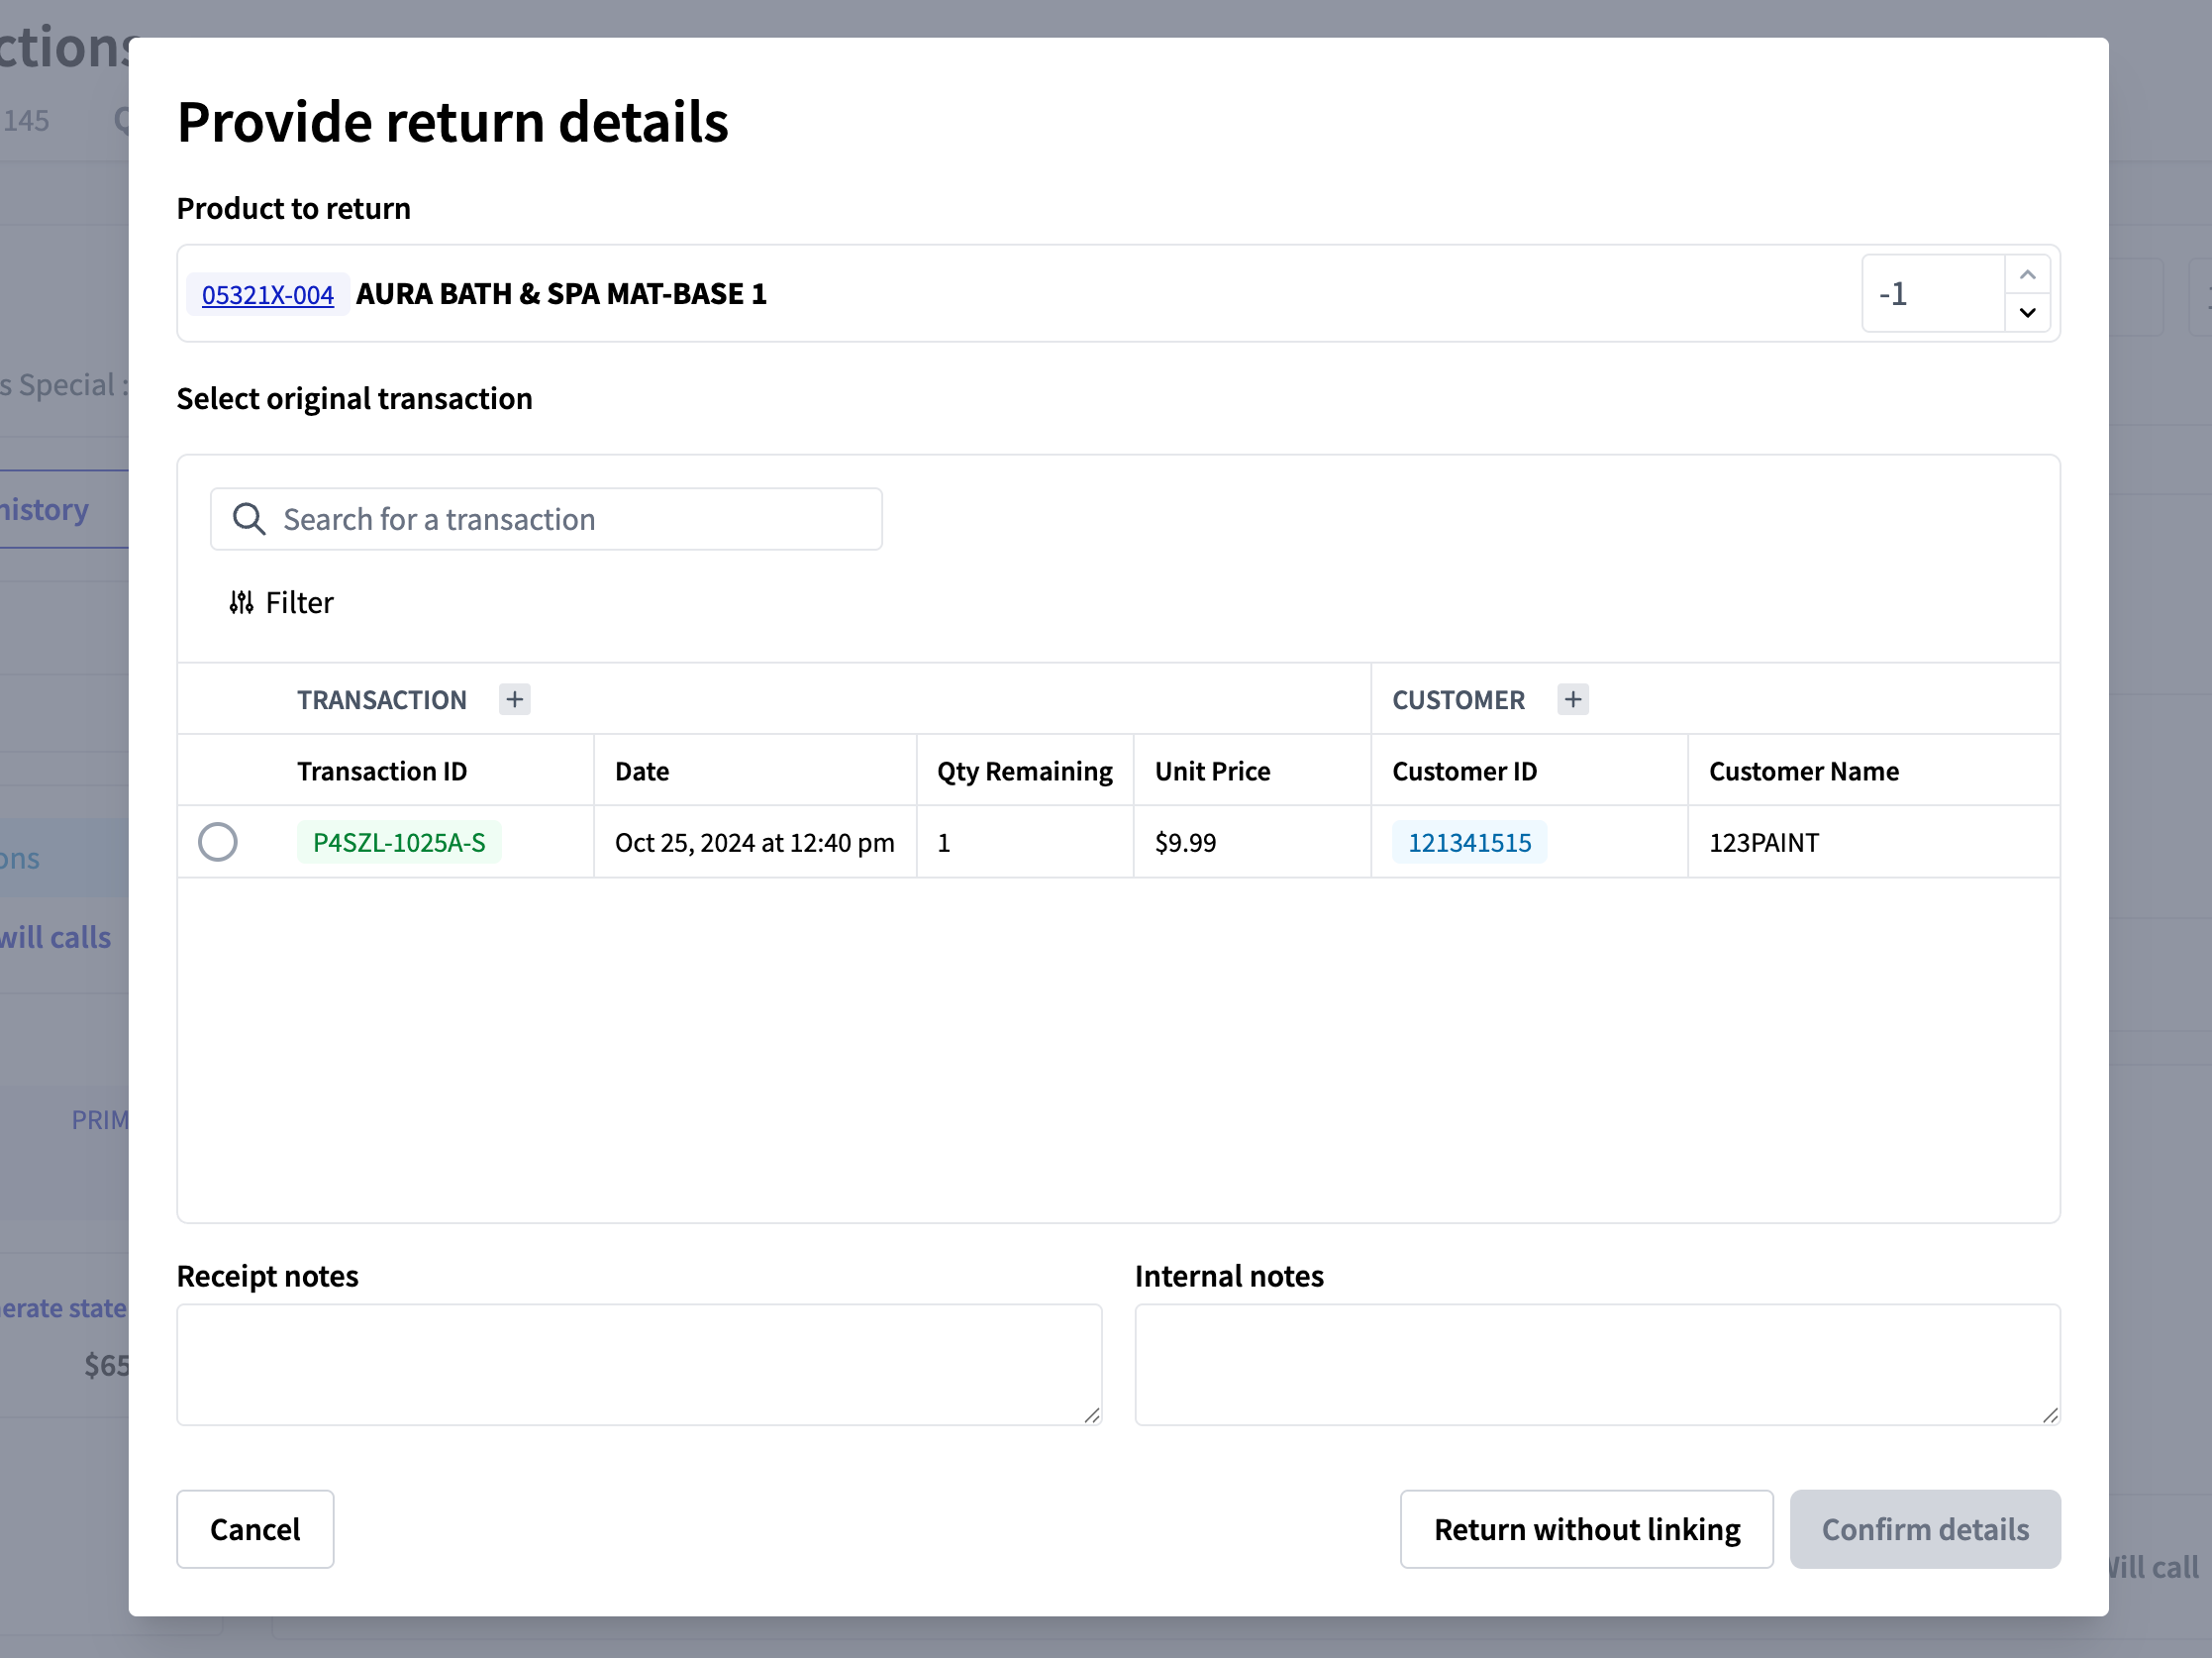Open transaction P4SZL-1025A-S link
Screen dimensions: 2212x1658
tap(399, 842)
